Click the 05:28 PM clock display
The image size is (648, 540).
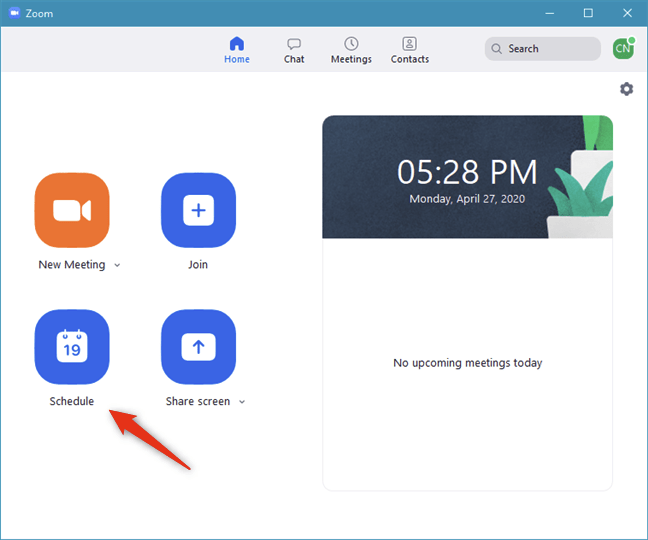[x=467, y=172]
